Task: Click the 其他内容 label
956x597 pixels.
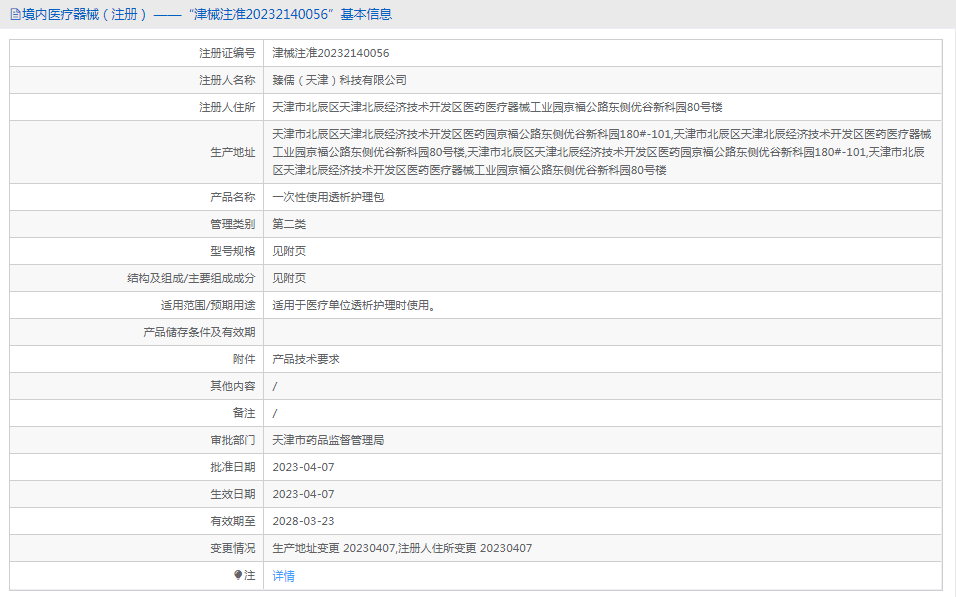Action: click(x=232, y=386)
